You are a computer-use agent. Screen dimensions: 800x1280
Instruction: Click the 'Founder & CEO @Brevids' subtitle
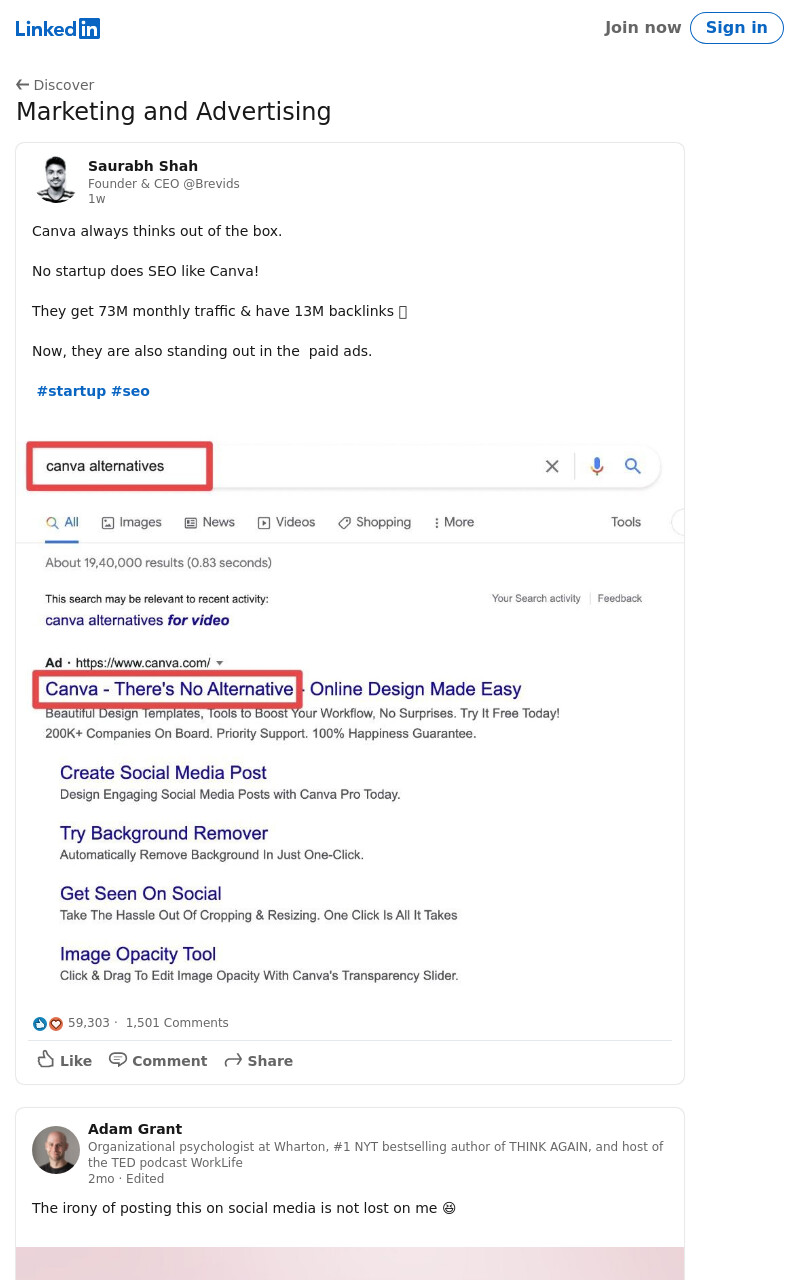click(164, 184)
